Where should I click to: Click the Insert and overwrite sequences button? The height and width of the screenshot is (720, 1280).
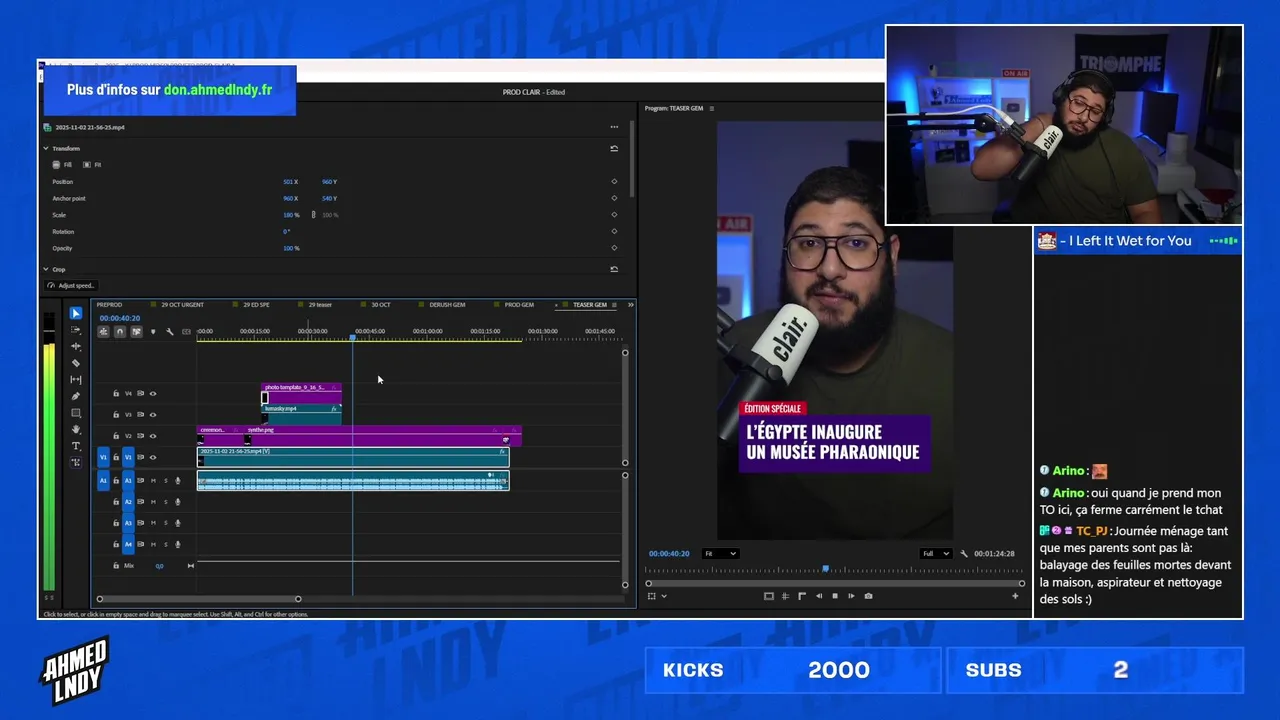click(x=103, y=332)
